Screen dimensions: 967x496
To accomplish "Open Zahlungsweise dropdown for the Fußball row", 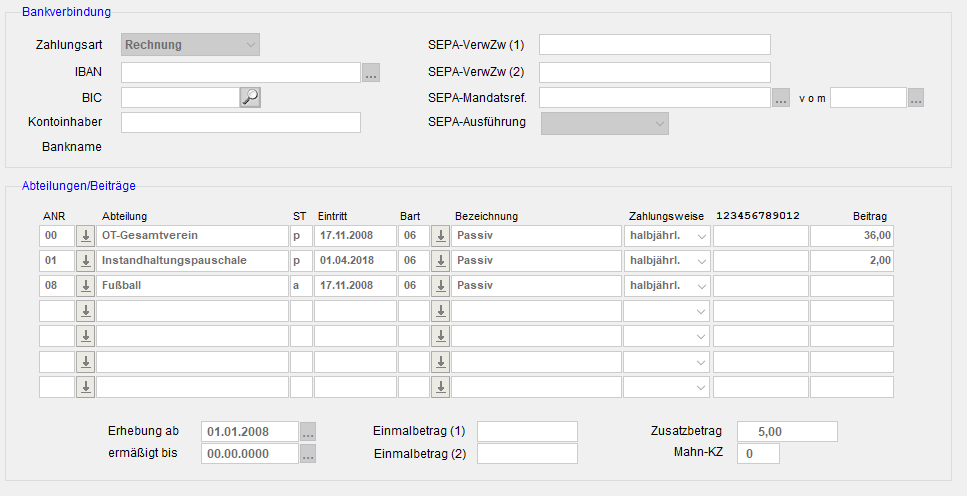I will [666, 286].
